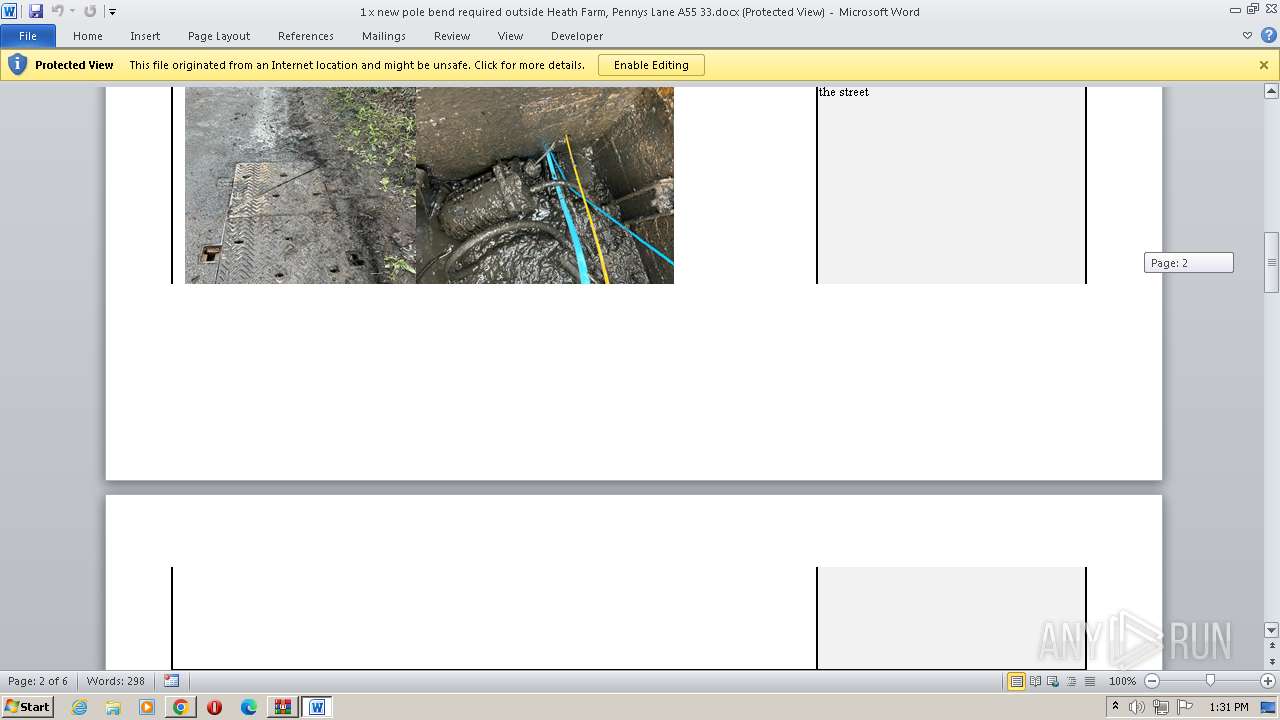Click the Zoom Out minus button
This screenshot has height=720, width=1280.
pos(1151,681)
